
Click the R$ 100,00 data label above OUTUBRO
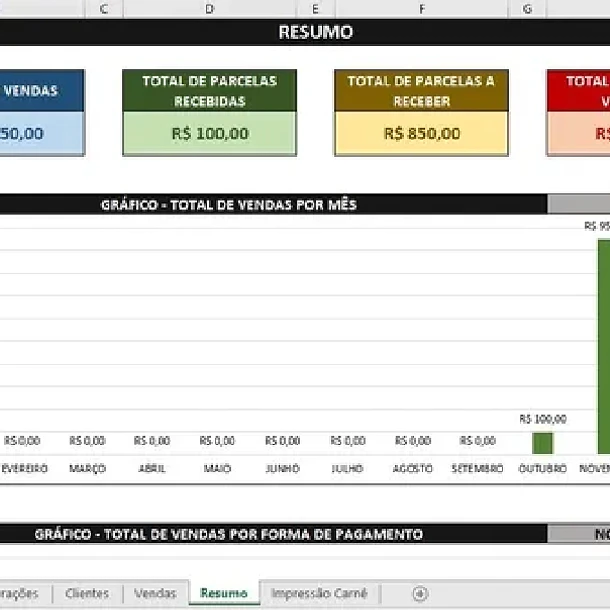543,419
